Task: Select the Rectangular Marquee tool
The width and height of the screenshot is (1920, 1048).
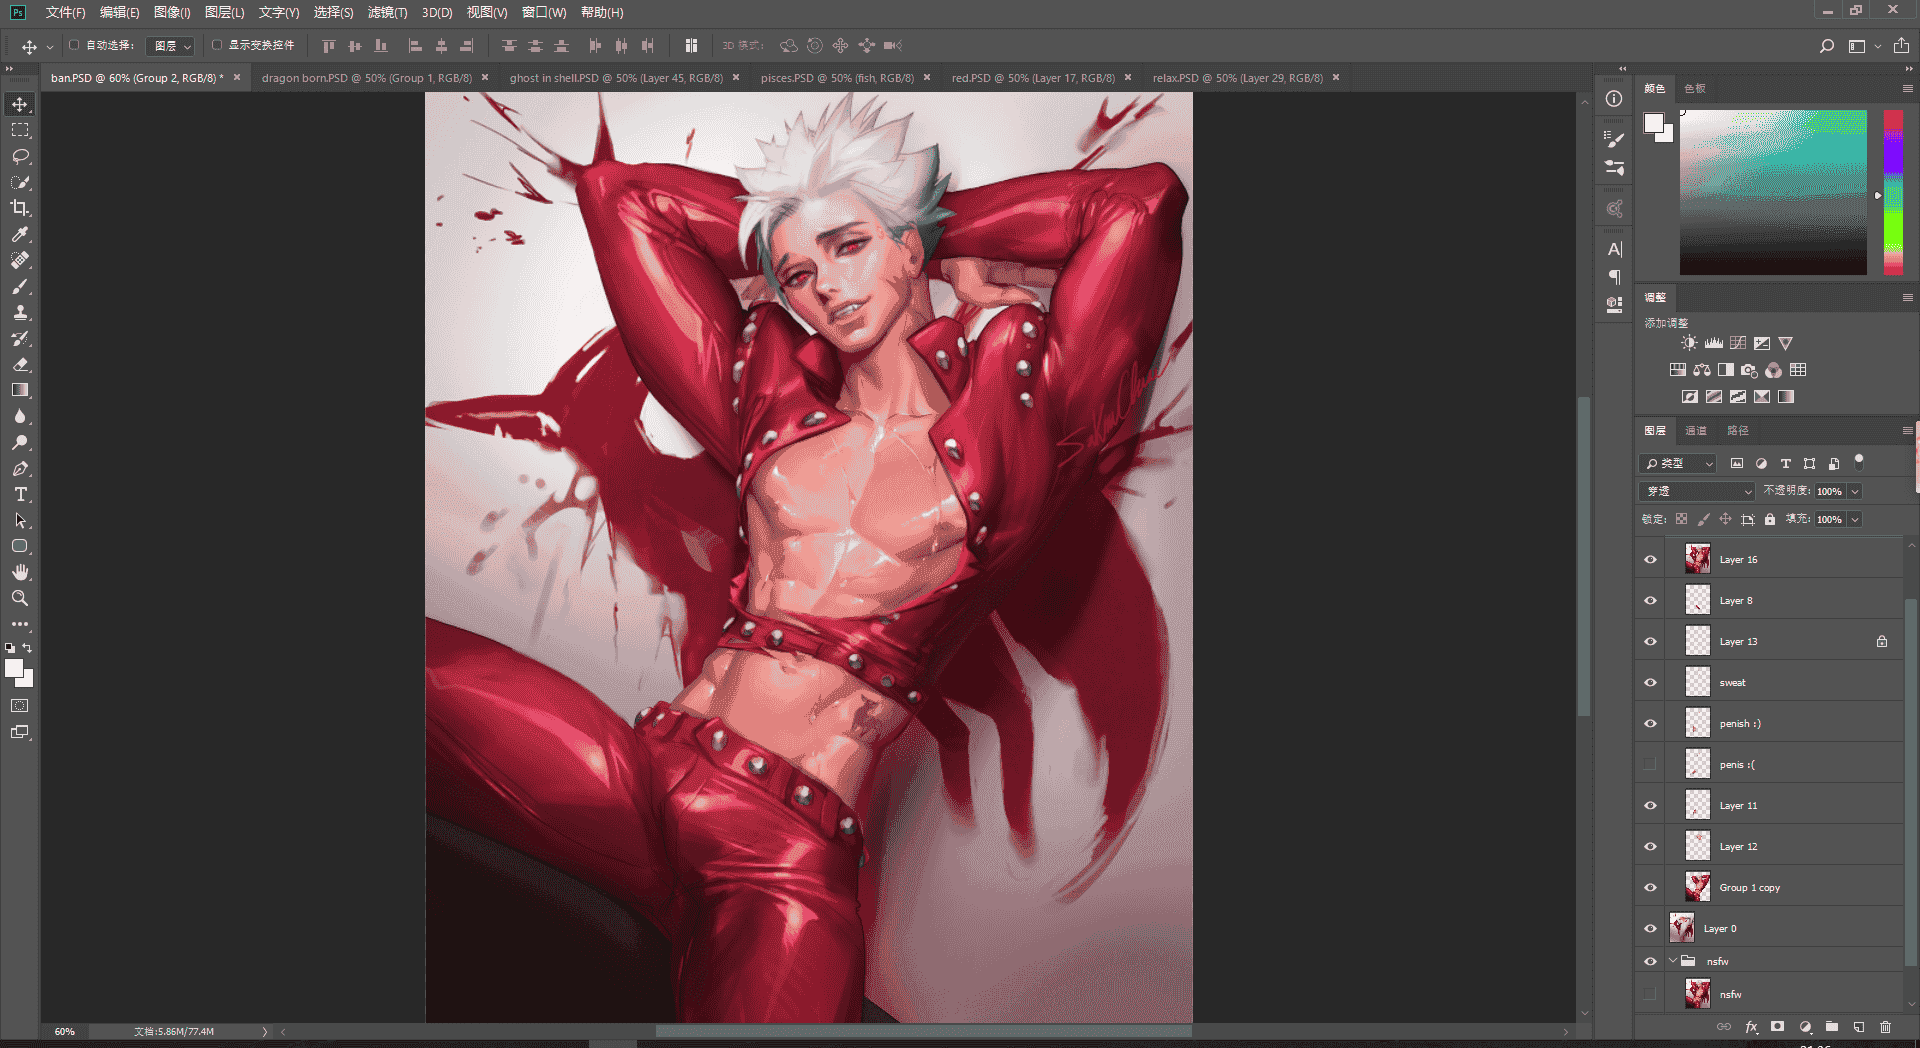Action: point(20,130)
